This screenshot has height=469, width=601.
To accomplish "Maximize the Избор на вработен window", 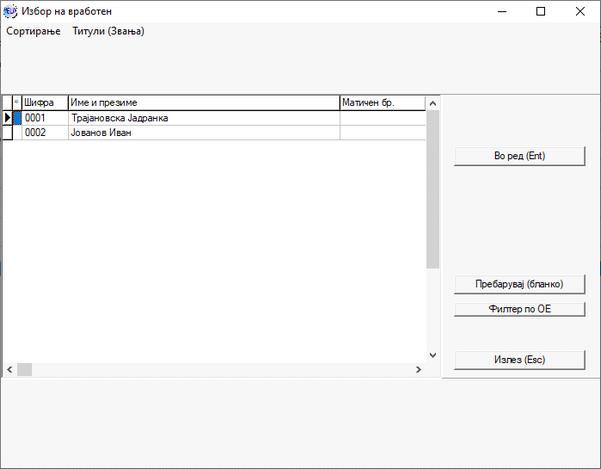I will (x=540, y=11).
